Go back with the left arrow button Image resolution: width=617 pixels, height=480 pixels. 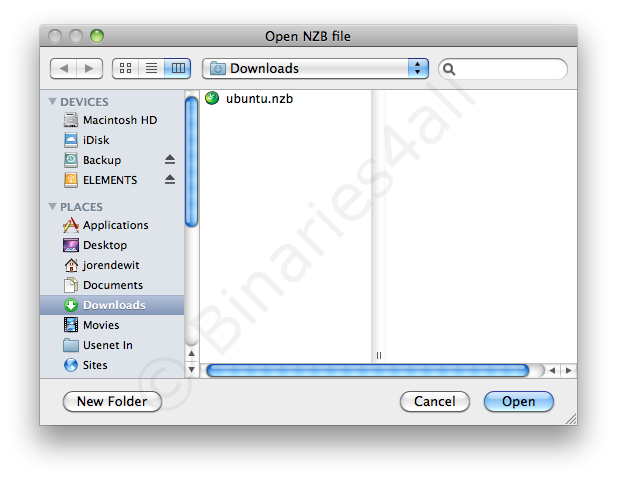tap(64, 68)
